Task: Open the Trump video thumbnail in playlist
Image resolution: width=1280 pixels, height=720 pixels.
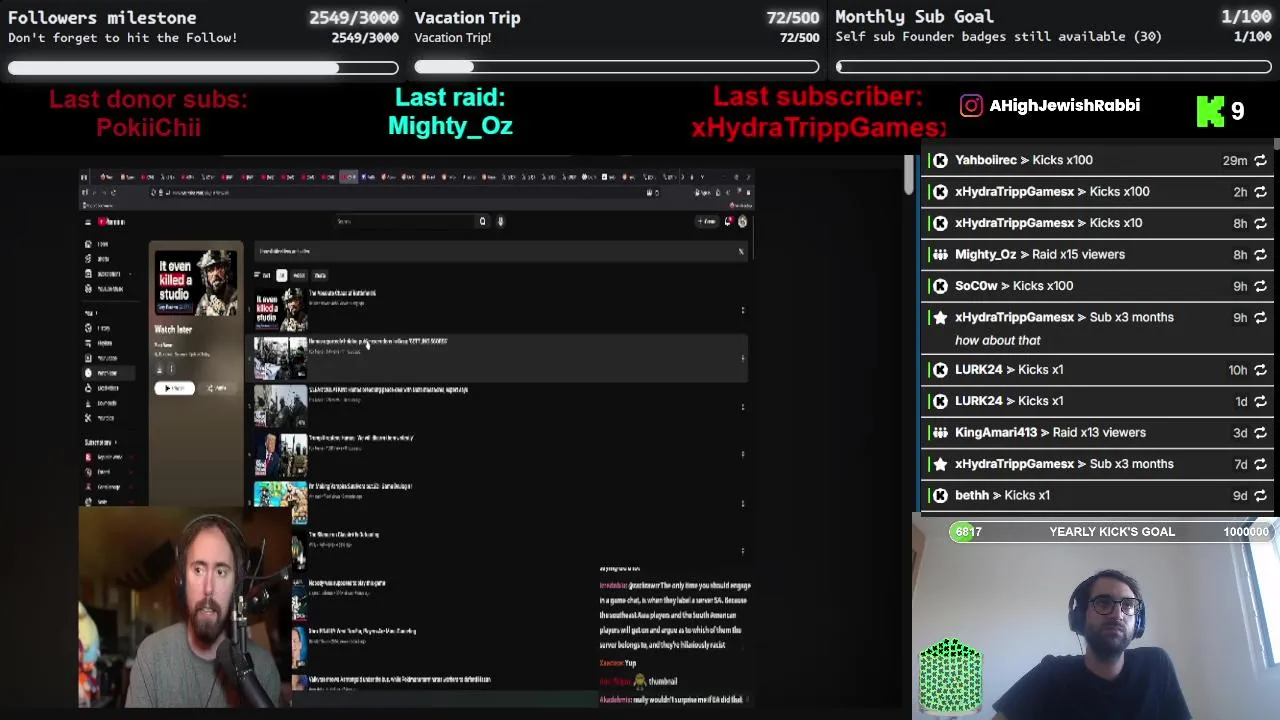Action: pos(281,454)
